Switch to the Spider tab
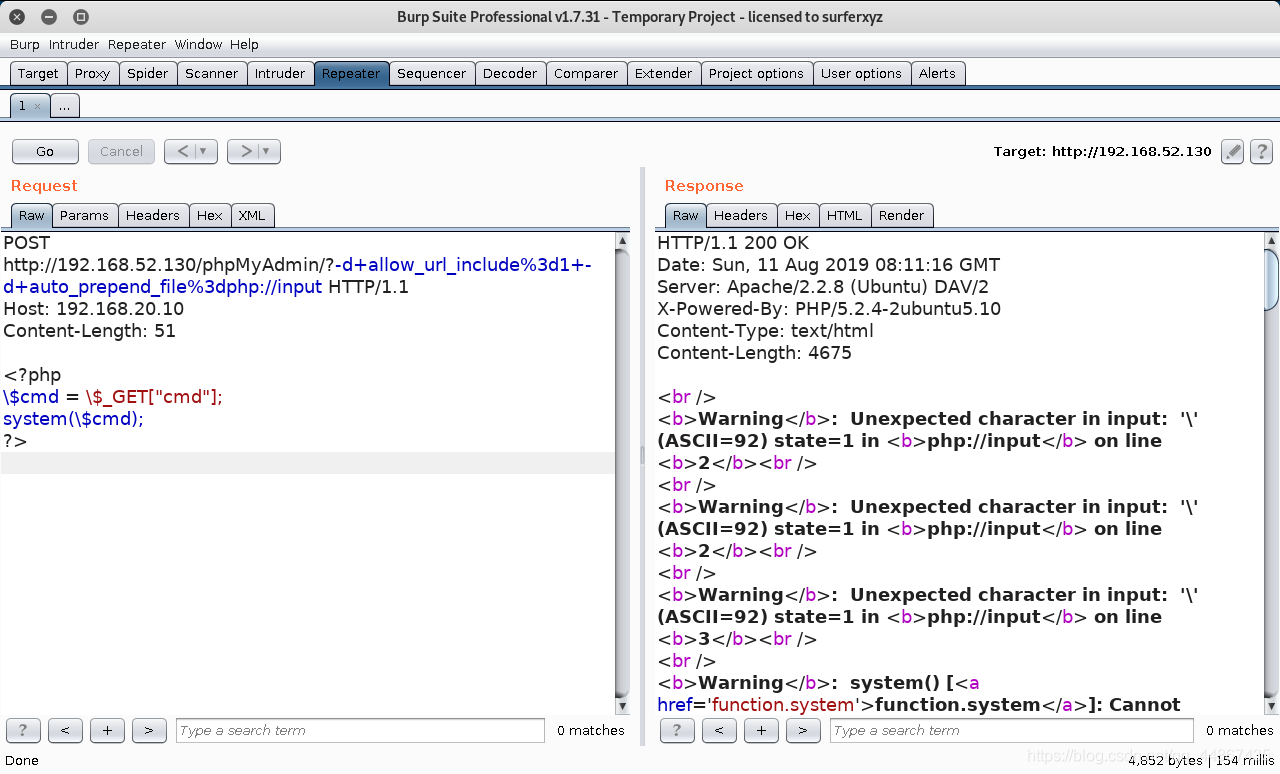 [x=148, y=74]
